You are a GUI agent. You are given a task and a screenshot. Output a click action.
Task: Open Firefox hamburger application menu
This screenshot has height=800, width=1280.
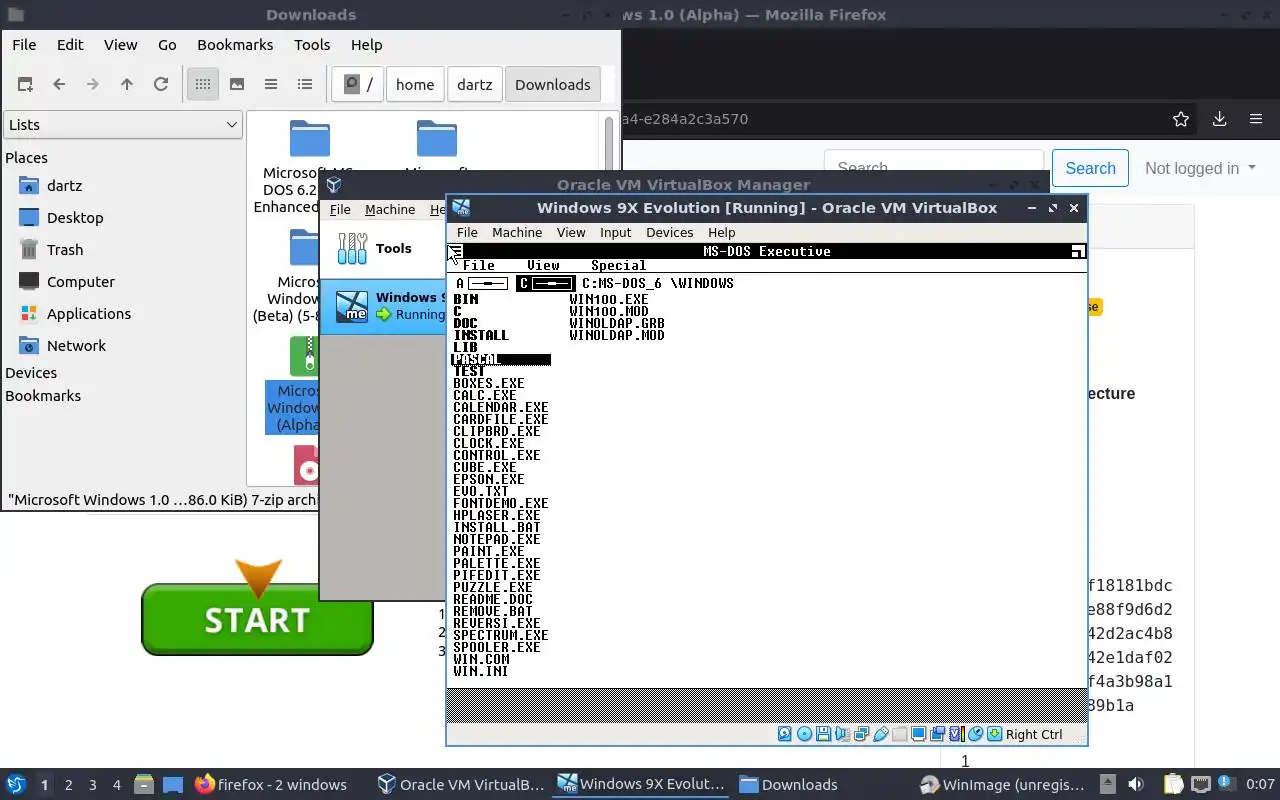pos(1256,119)
